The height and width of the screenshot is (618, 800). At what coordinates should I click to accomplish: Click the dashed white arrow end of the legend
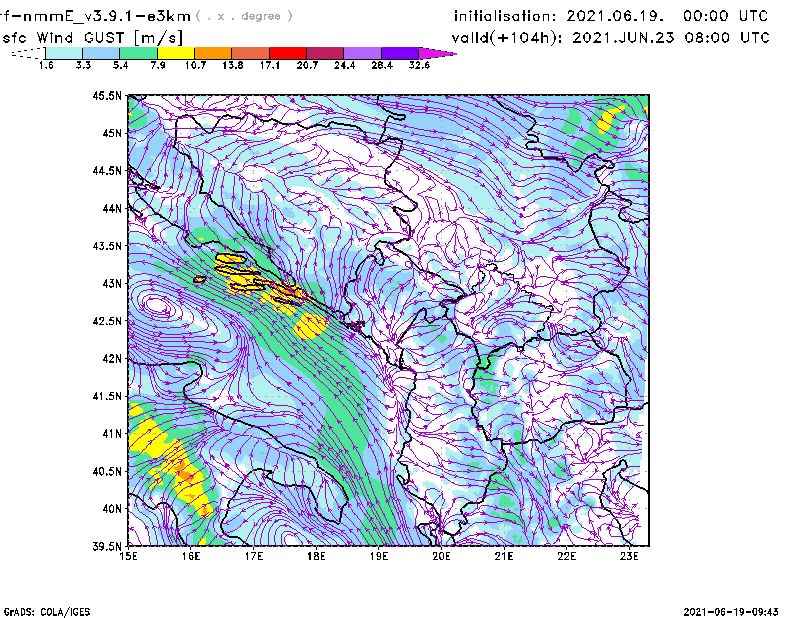28,53
